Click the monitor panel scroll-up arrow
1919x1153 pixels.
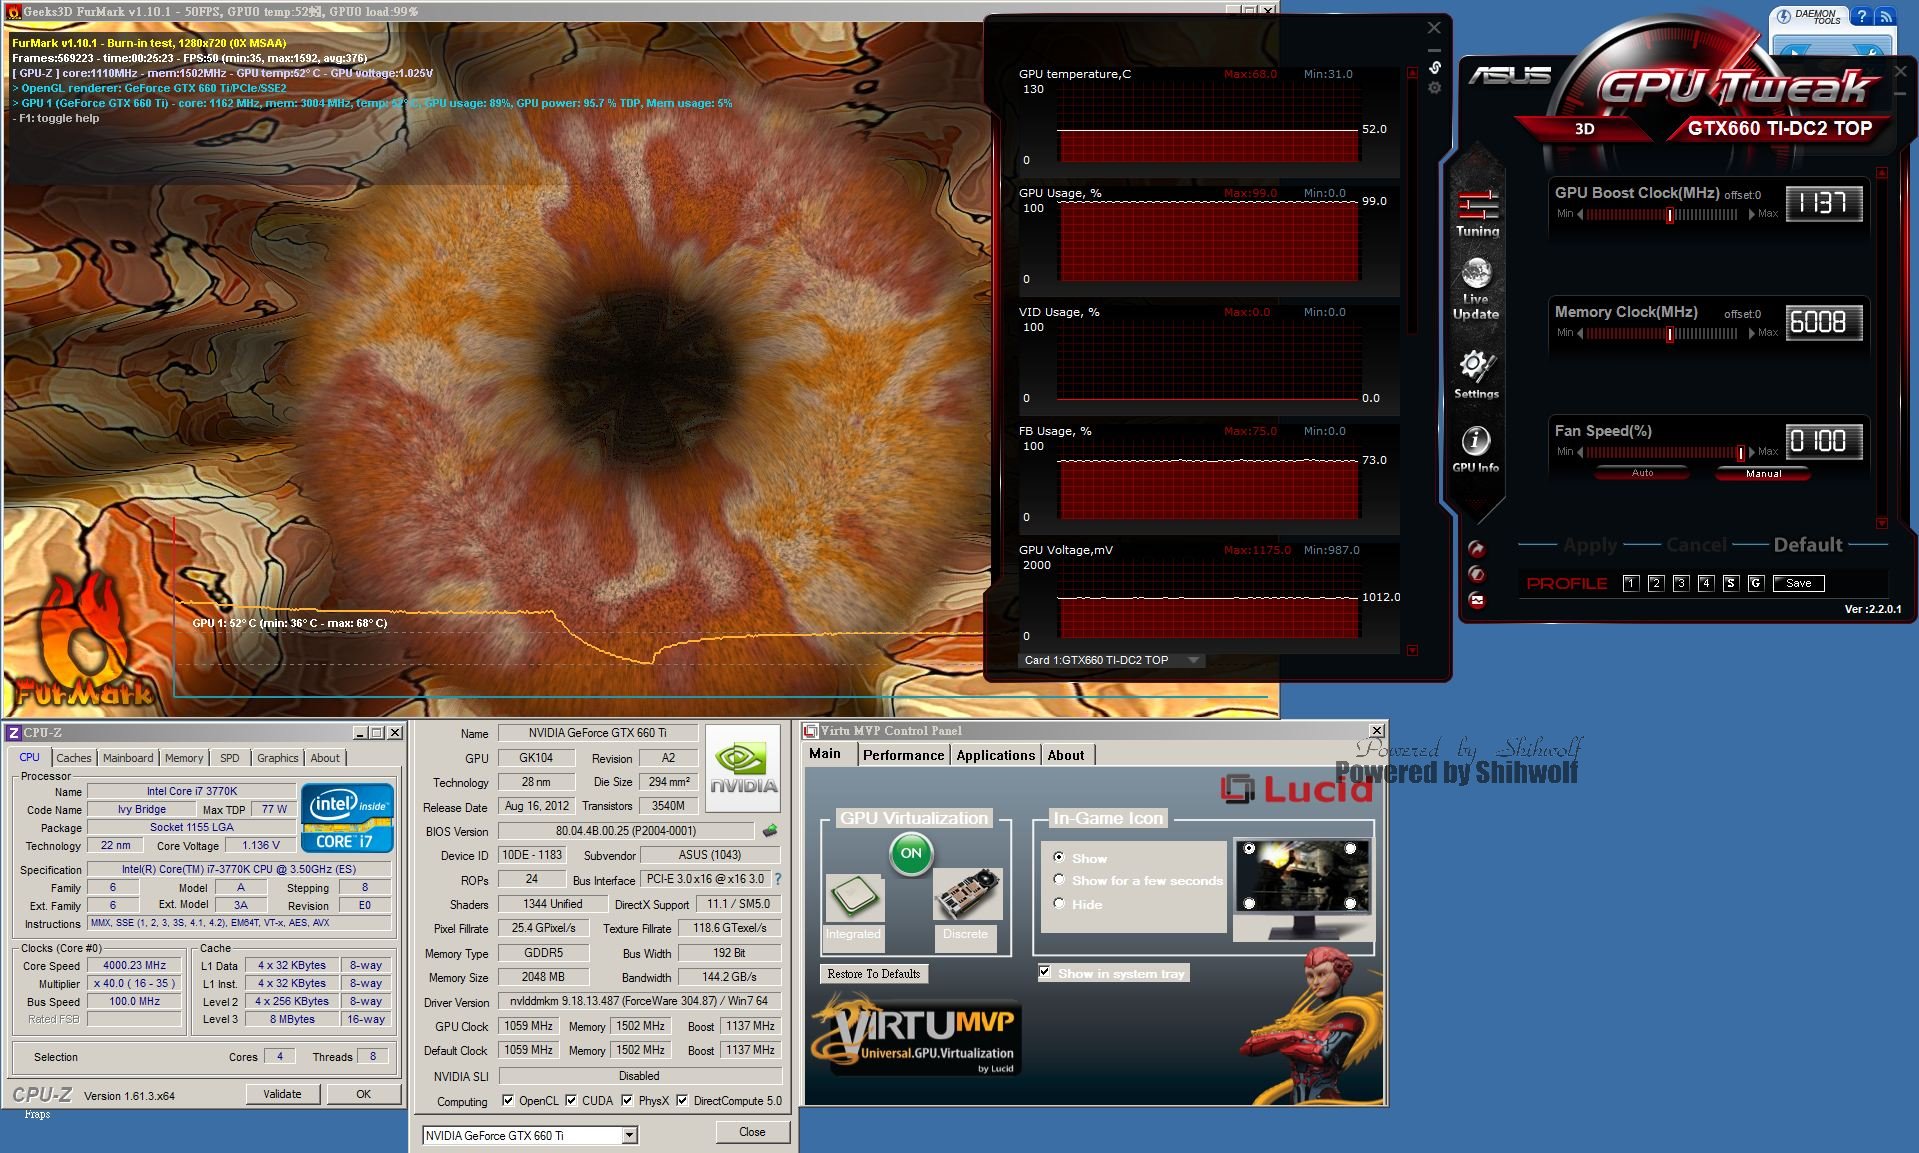tap(1412, 73)
